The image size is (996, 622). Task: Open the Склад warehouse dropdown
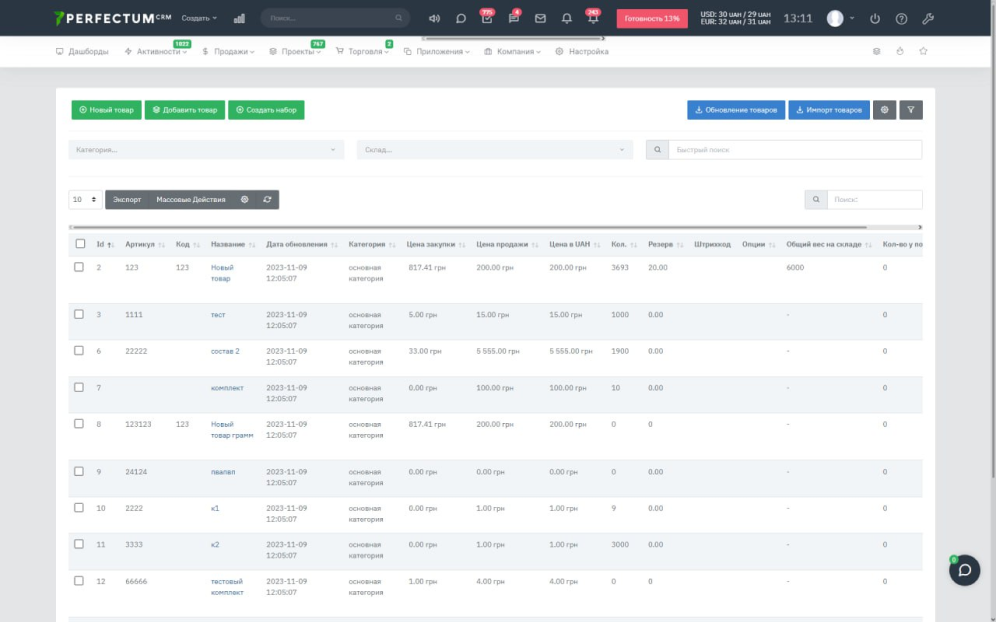[494, 150]
